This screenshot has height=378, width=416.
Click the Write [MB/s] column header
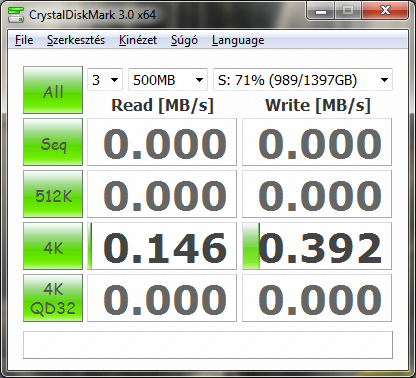pyautogui.click(x=318, y=106)
